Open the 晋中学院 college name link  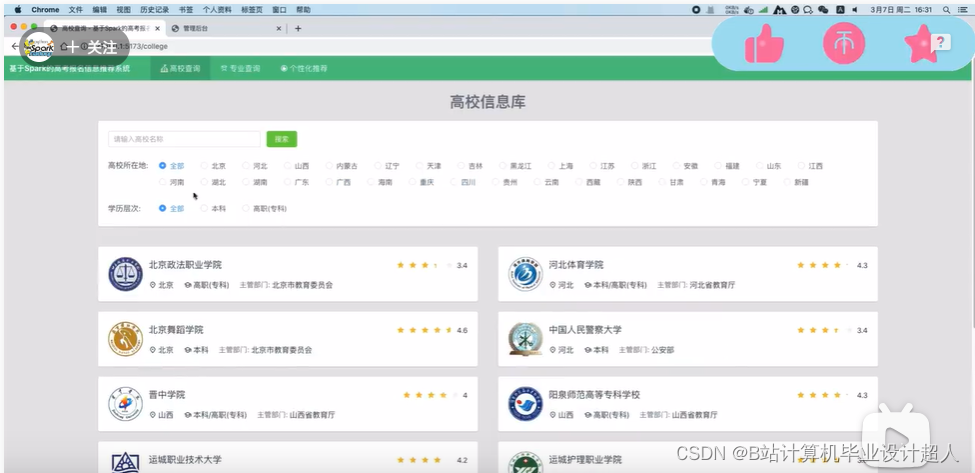click(167, 395)
